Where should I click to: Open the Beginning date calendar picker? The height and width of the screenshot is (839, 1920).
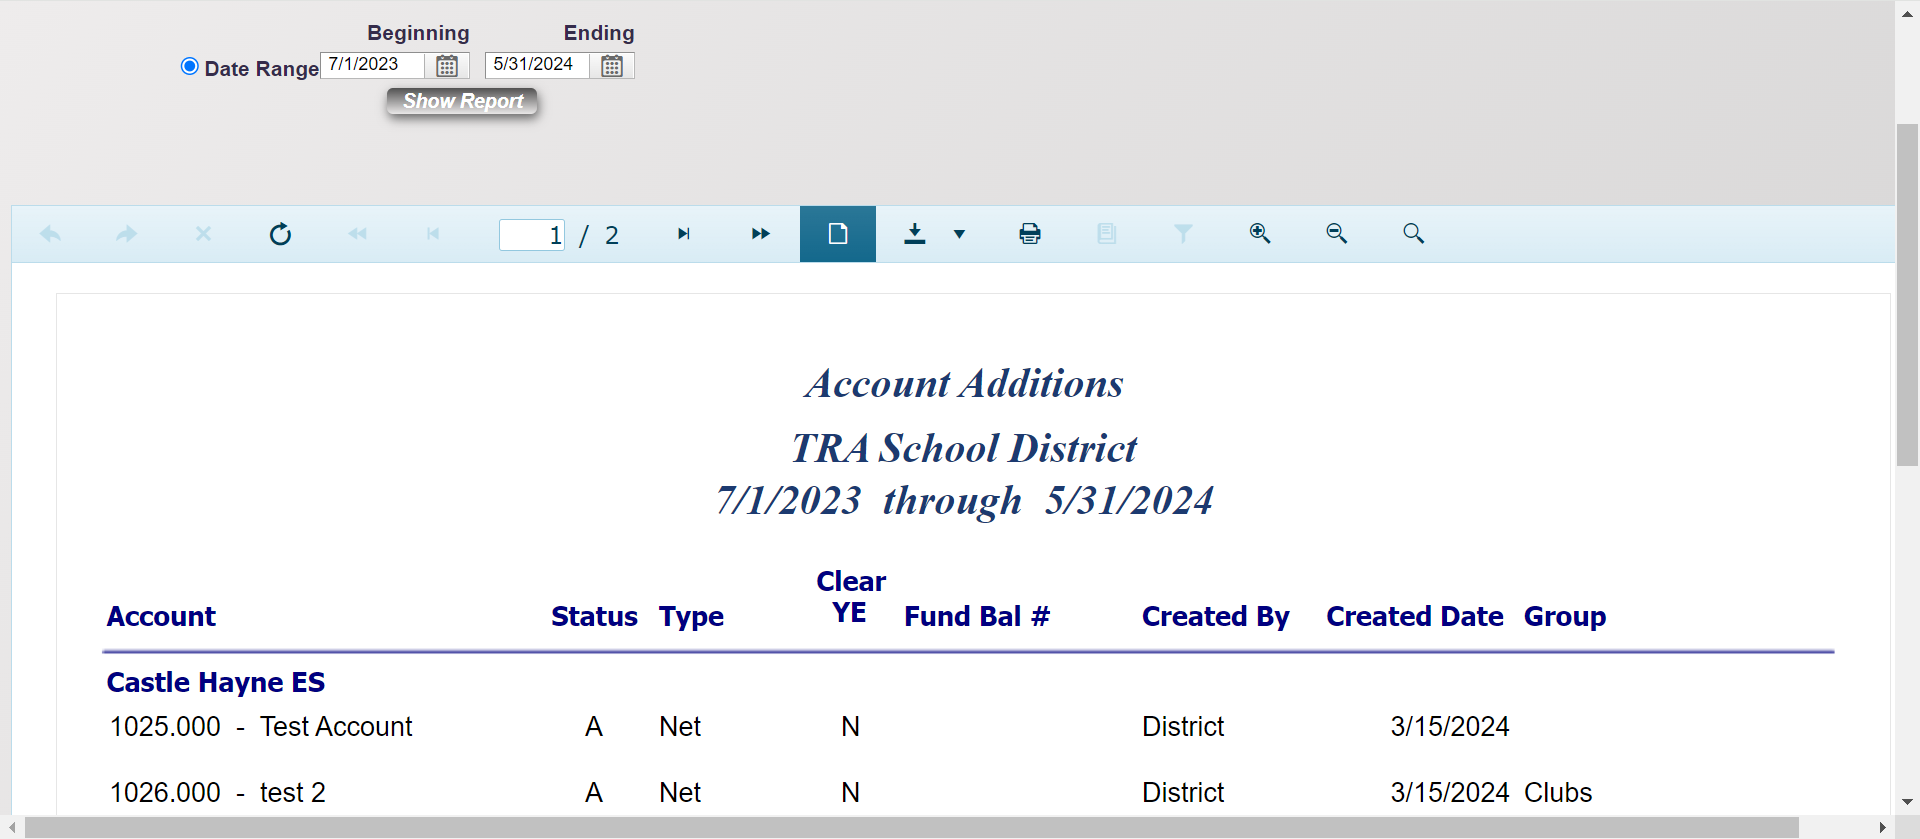(447, 66)
